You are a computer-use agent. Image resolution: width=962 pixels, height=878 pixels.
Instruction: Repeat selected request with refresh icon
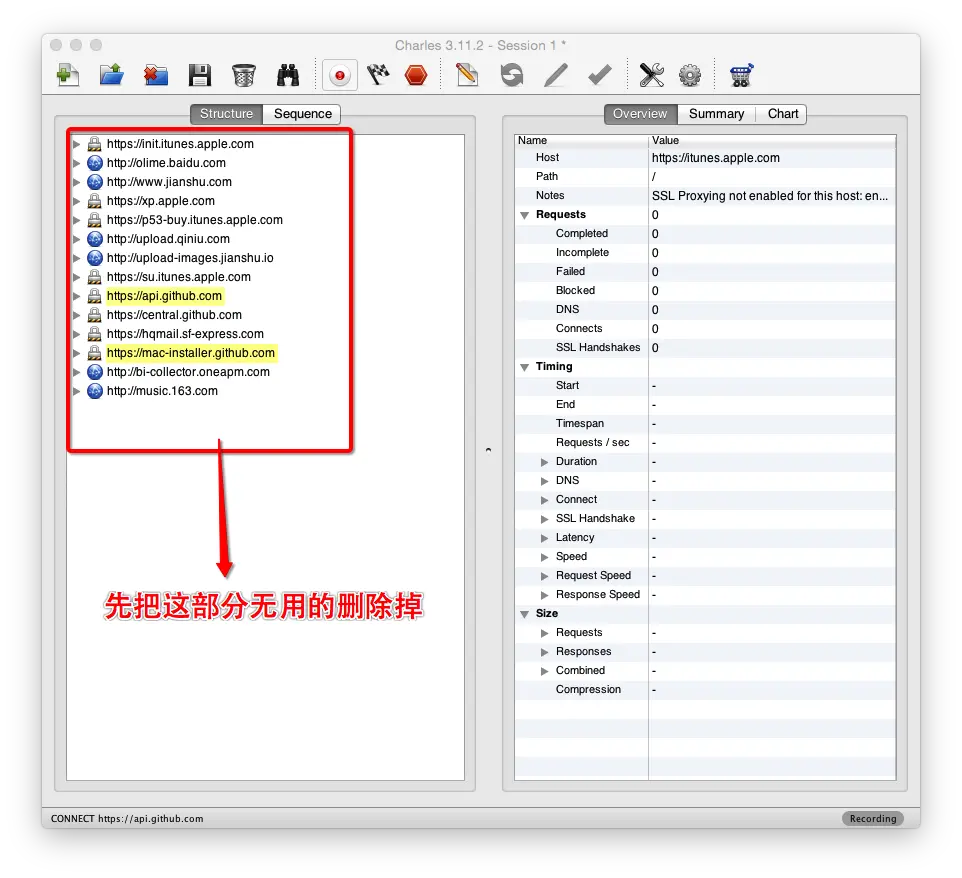pyautogui.click(x=512, y=75)
